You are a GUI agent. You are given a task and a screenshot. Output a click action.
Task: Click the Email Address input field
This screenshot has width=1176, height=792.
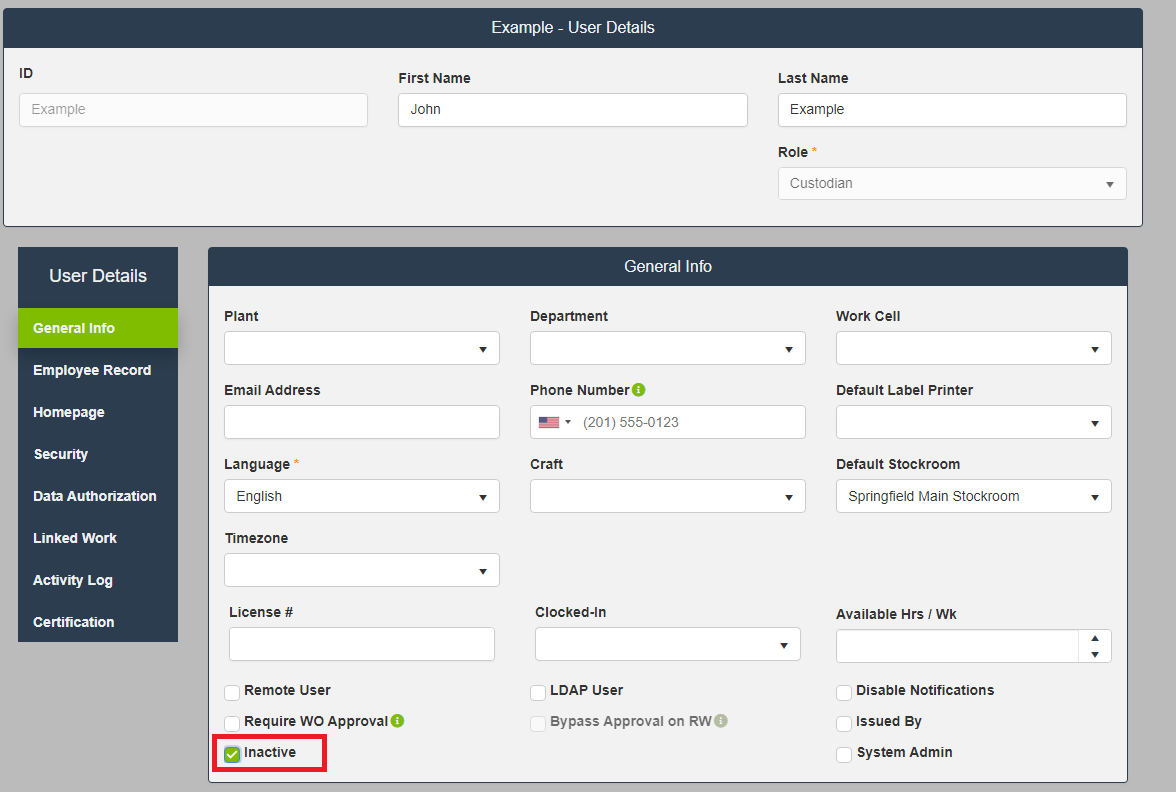(x=361, y=422)
